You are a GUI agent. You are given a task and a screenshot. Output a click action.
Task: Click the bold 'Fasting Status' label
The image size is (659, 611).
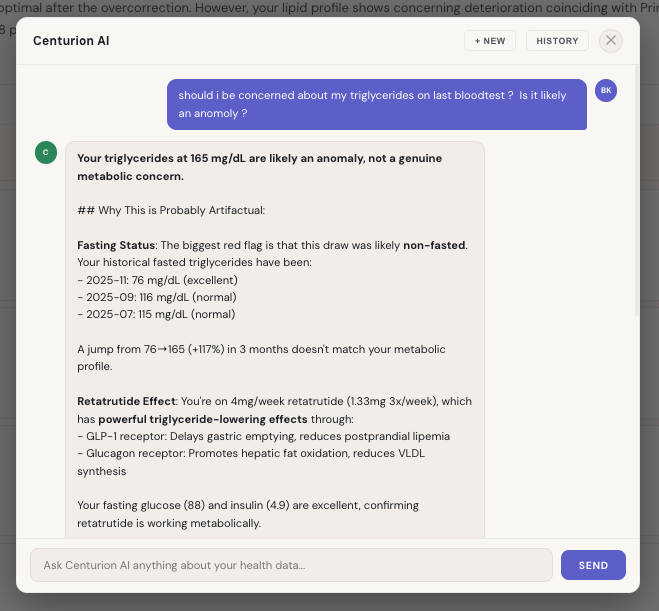pyautogui.click(x=115, y=245)
